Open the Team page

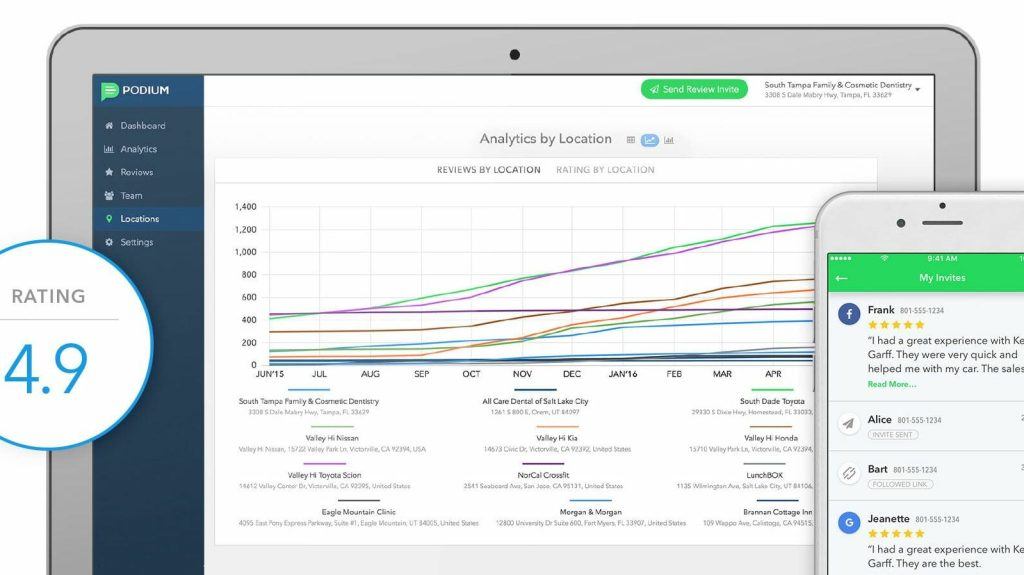(x=131, y=195)
